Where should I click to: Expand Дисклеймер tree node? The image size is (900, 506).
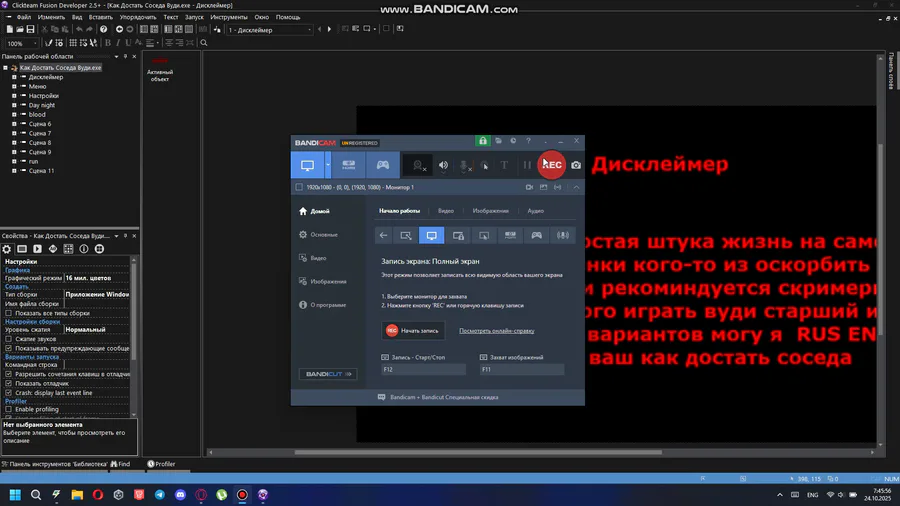click(x=14, y=77)
